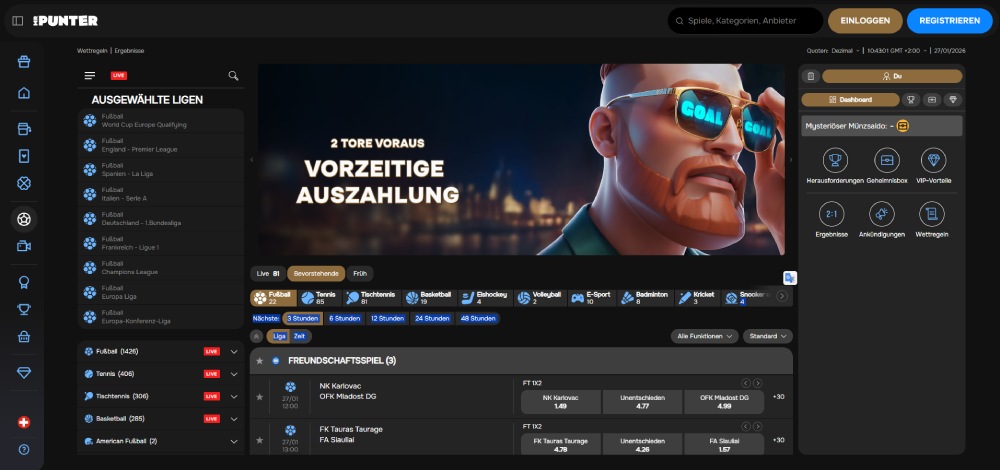Open England - Premier League in selected leagues
The height and width of the screenshot is (470, 1000).
(161, 145)
